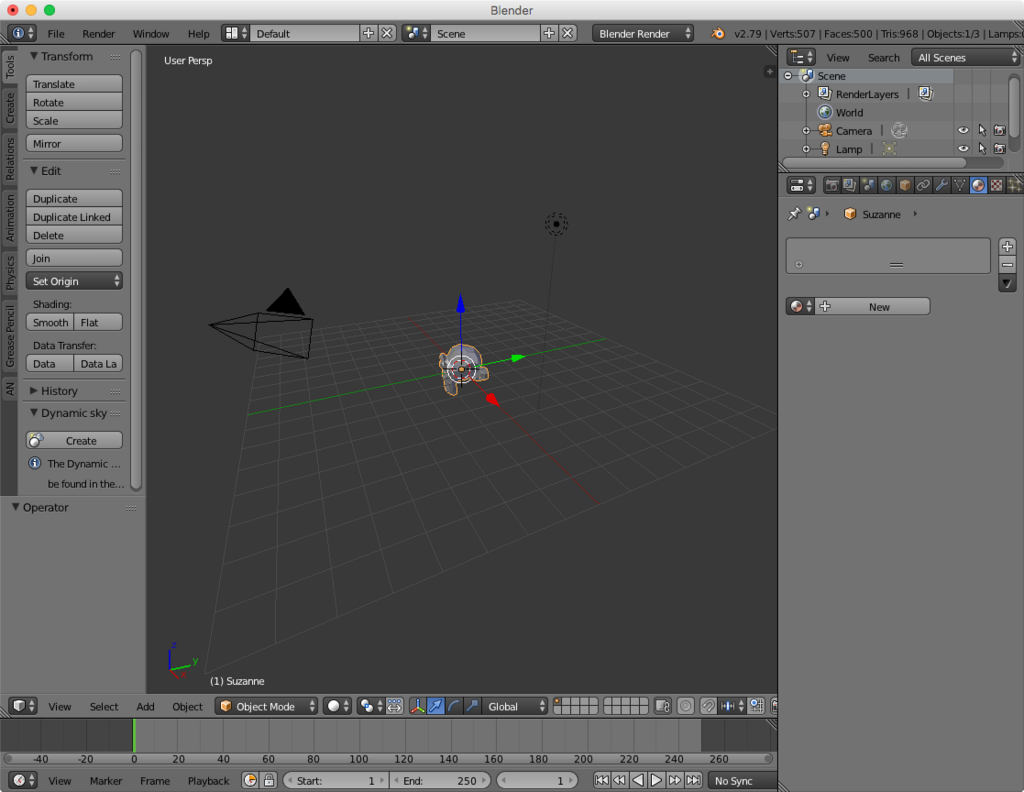Select the Scale manipulator icon
This screenshot has height=792, width=1024.
[472, 706]
